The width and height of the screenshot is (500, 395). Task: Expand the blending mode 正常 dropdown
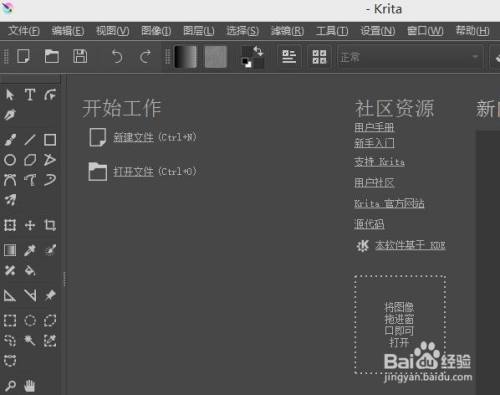coord(410,57)
